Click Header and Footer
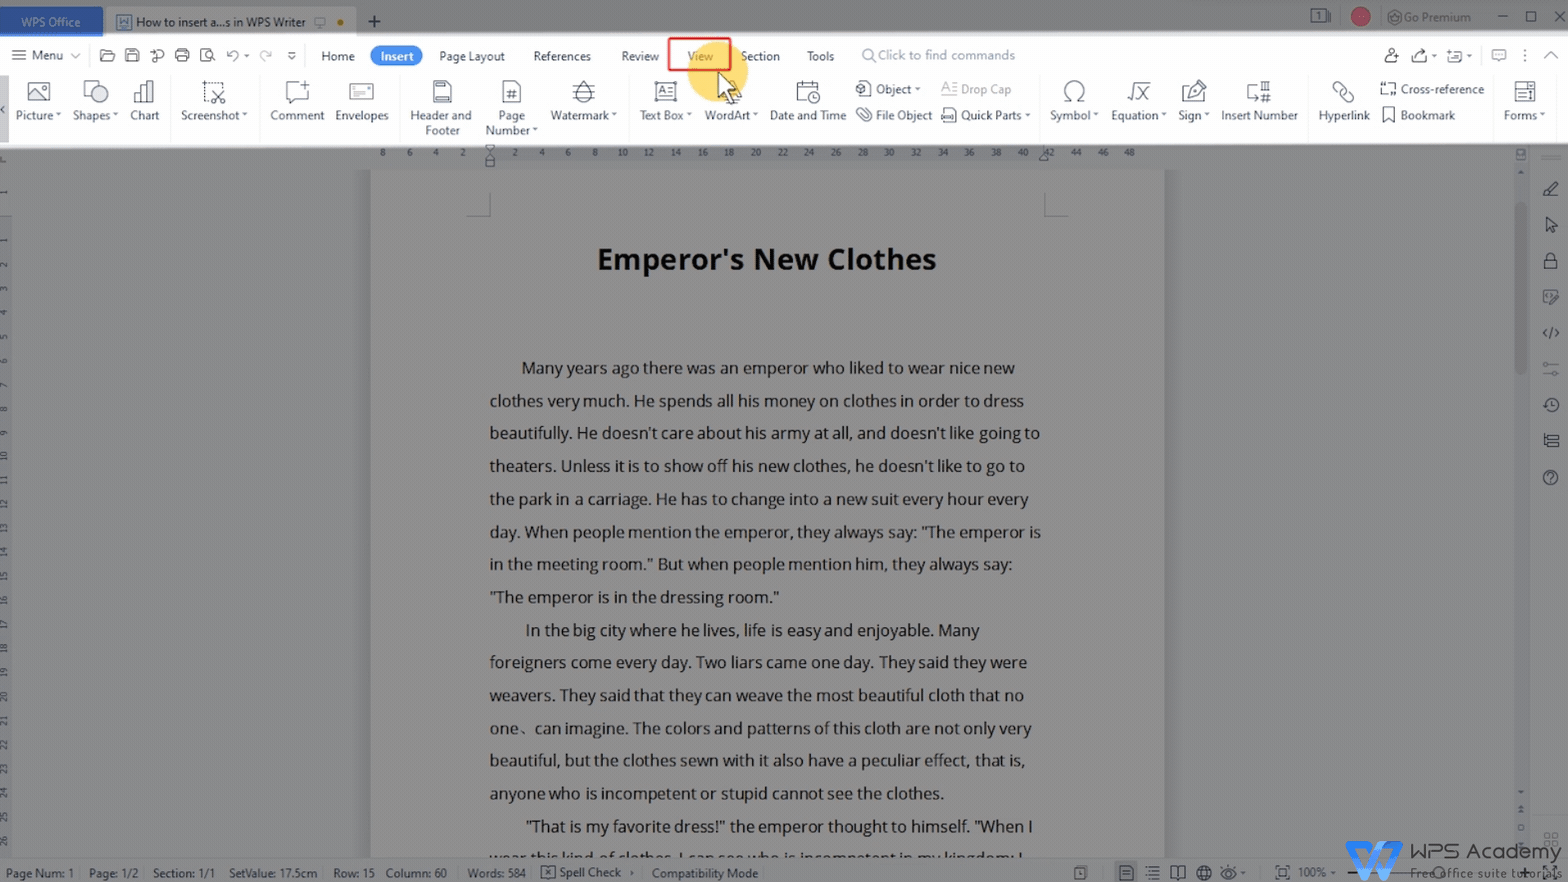This screenshot has width=1568, height=882. tap(441, 108)
